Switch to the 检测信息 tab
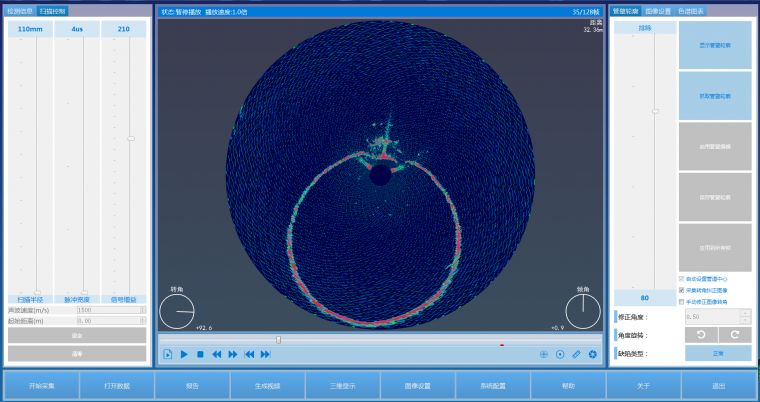The image size is (760, 402). pyautogui.click(x=20, y=11)
